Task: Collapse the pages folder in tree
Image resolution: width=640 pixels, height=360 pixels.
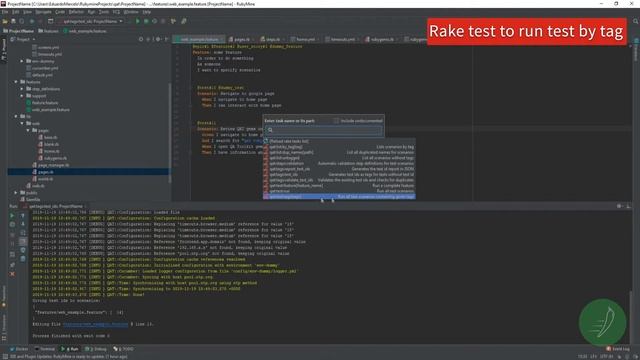Action: pos(28,130)
